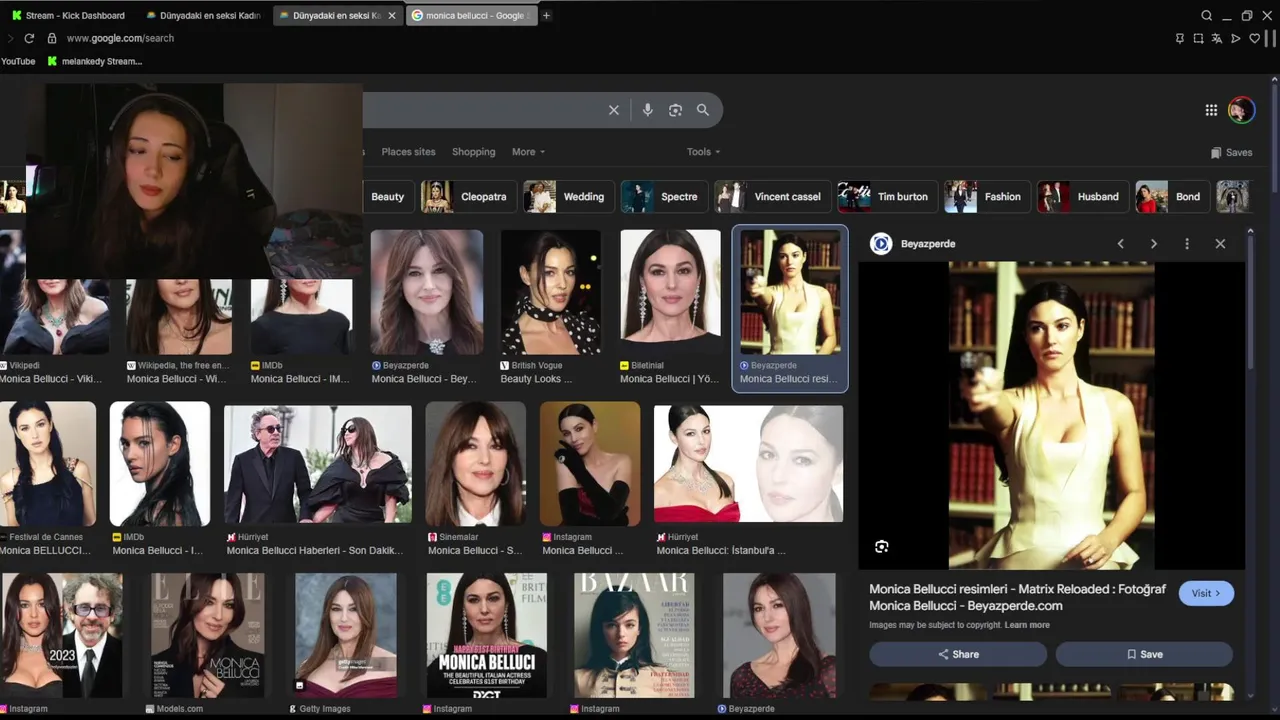1280x720 pixels.
Task: Open the top-row Beyazperde close-up portrait thumbnail
Action: pos(427,292)
